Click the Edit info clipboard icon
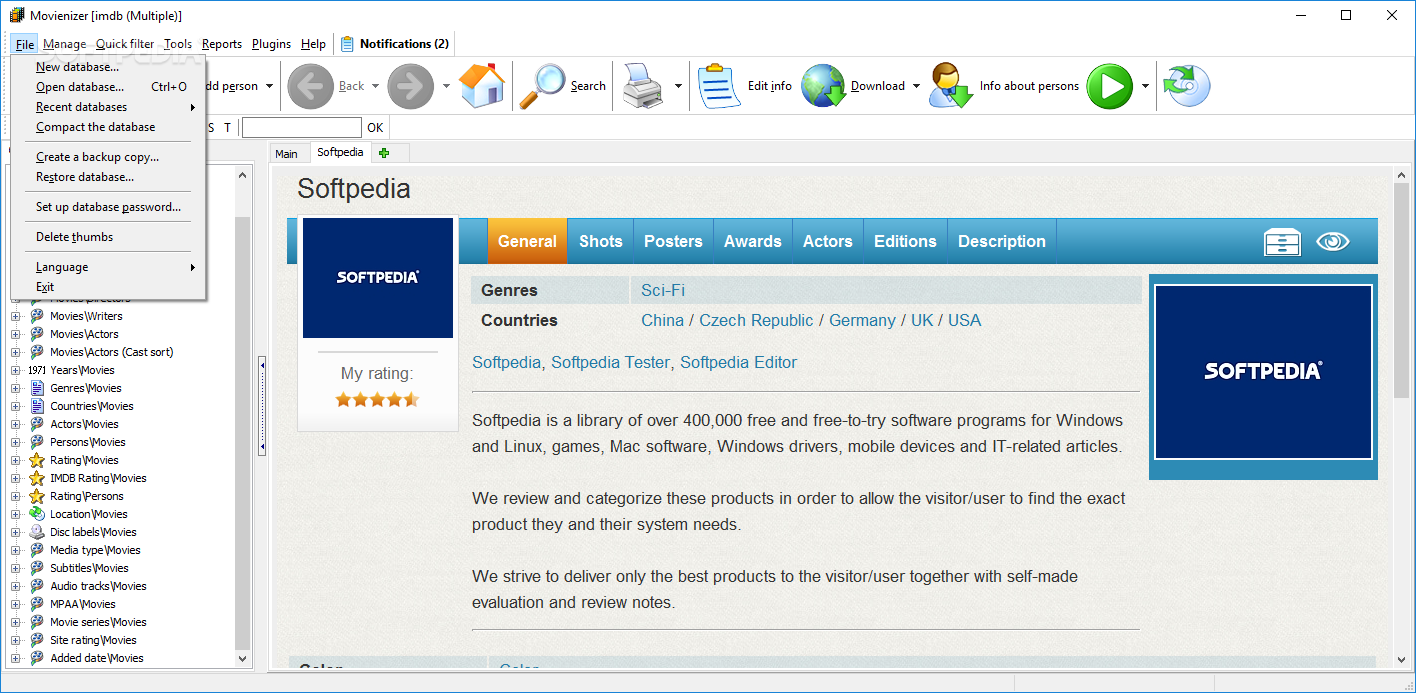 [x=719, y=86]
